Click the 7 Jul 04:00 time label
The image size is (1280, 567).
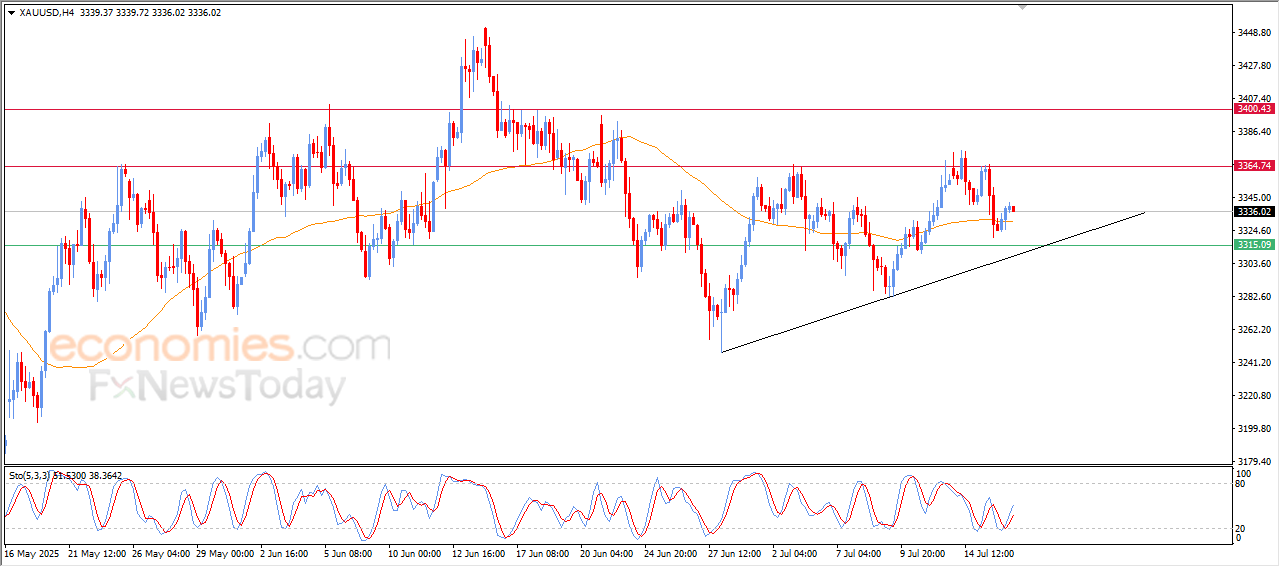pyautogui.click(x=859, y=553)
